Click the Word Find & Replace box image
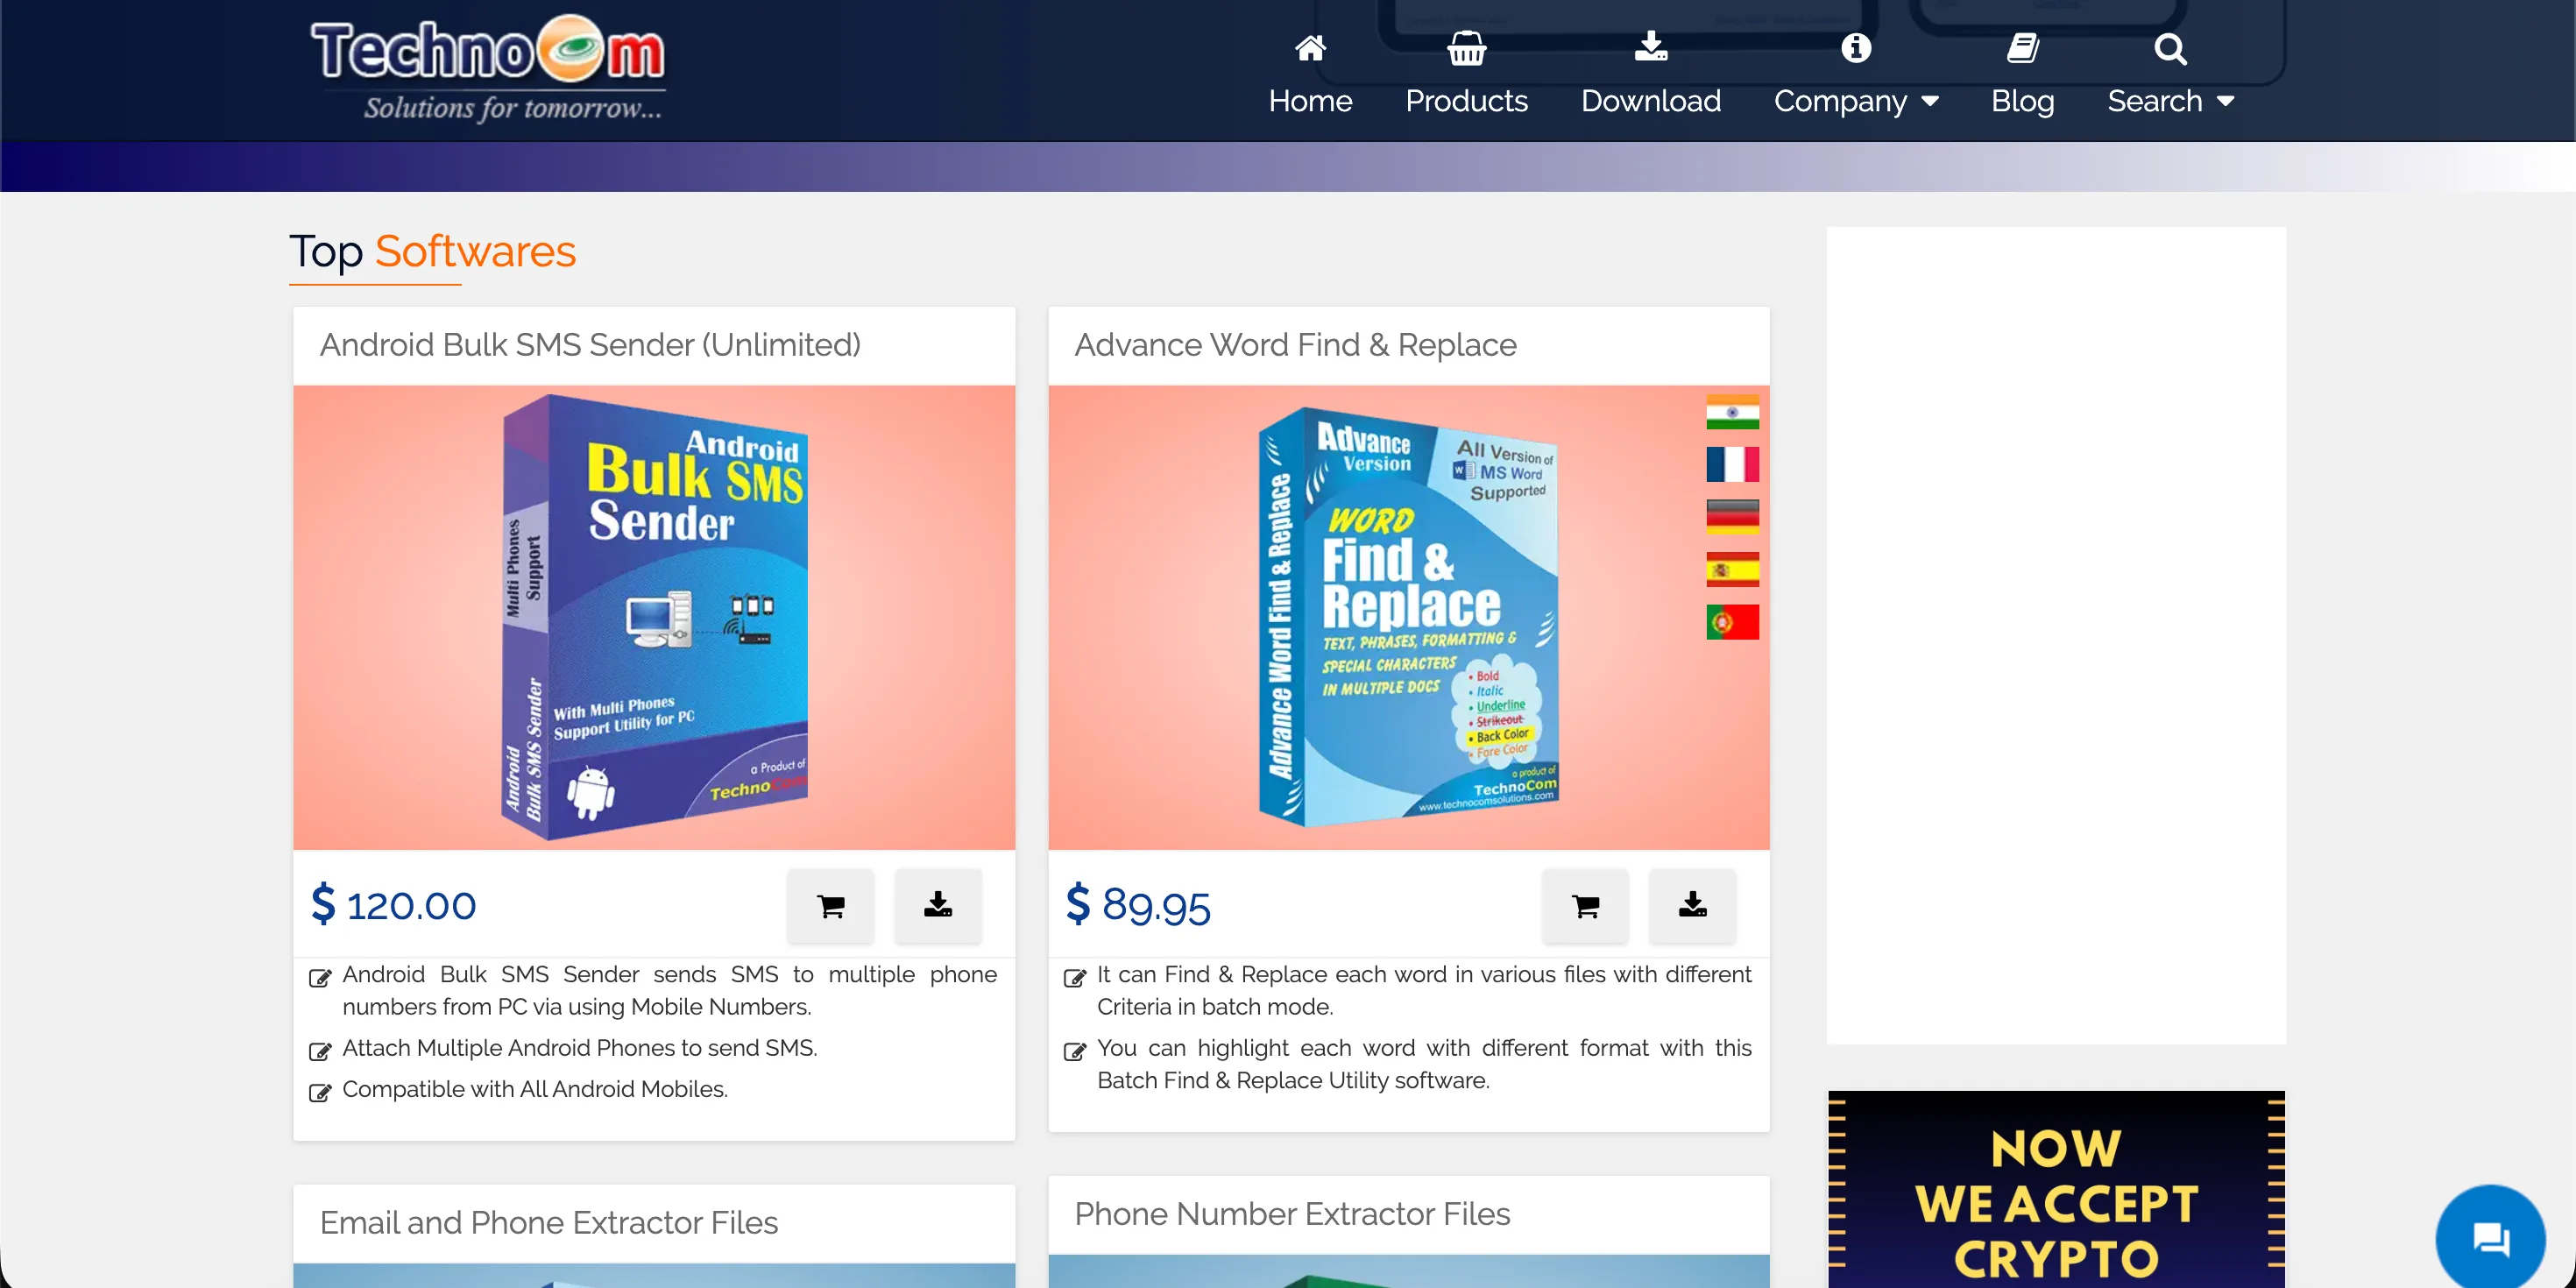Screen dimensions: 2576x1288 click(1408, 617)
